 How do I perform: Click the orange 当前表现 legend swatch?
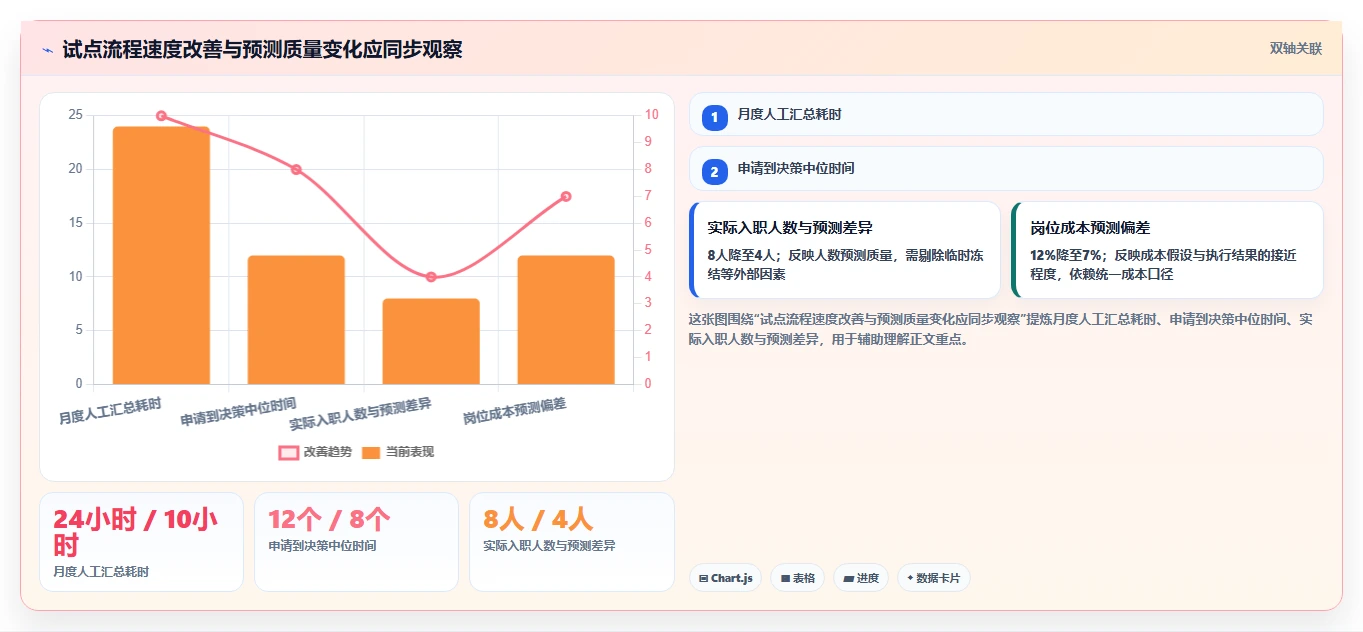[371, 452]
